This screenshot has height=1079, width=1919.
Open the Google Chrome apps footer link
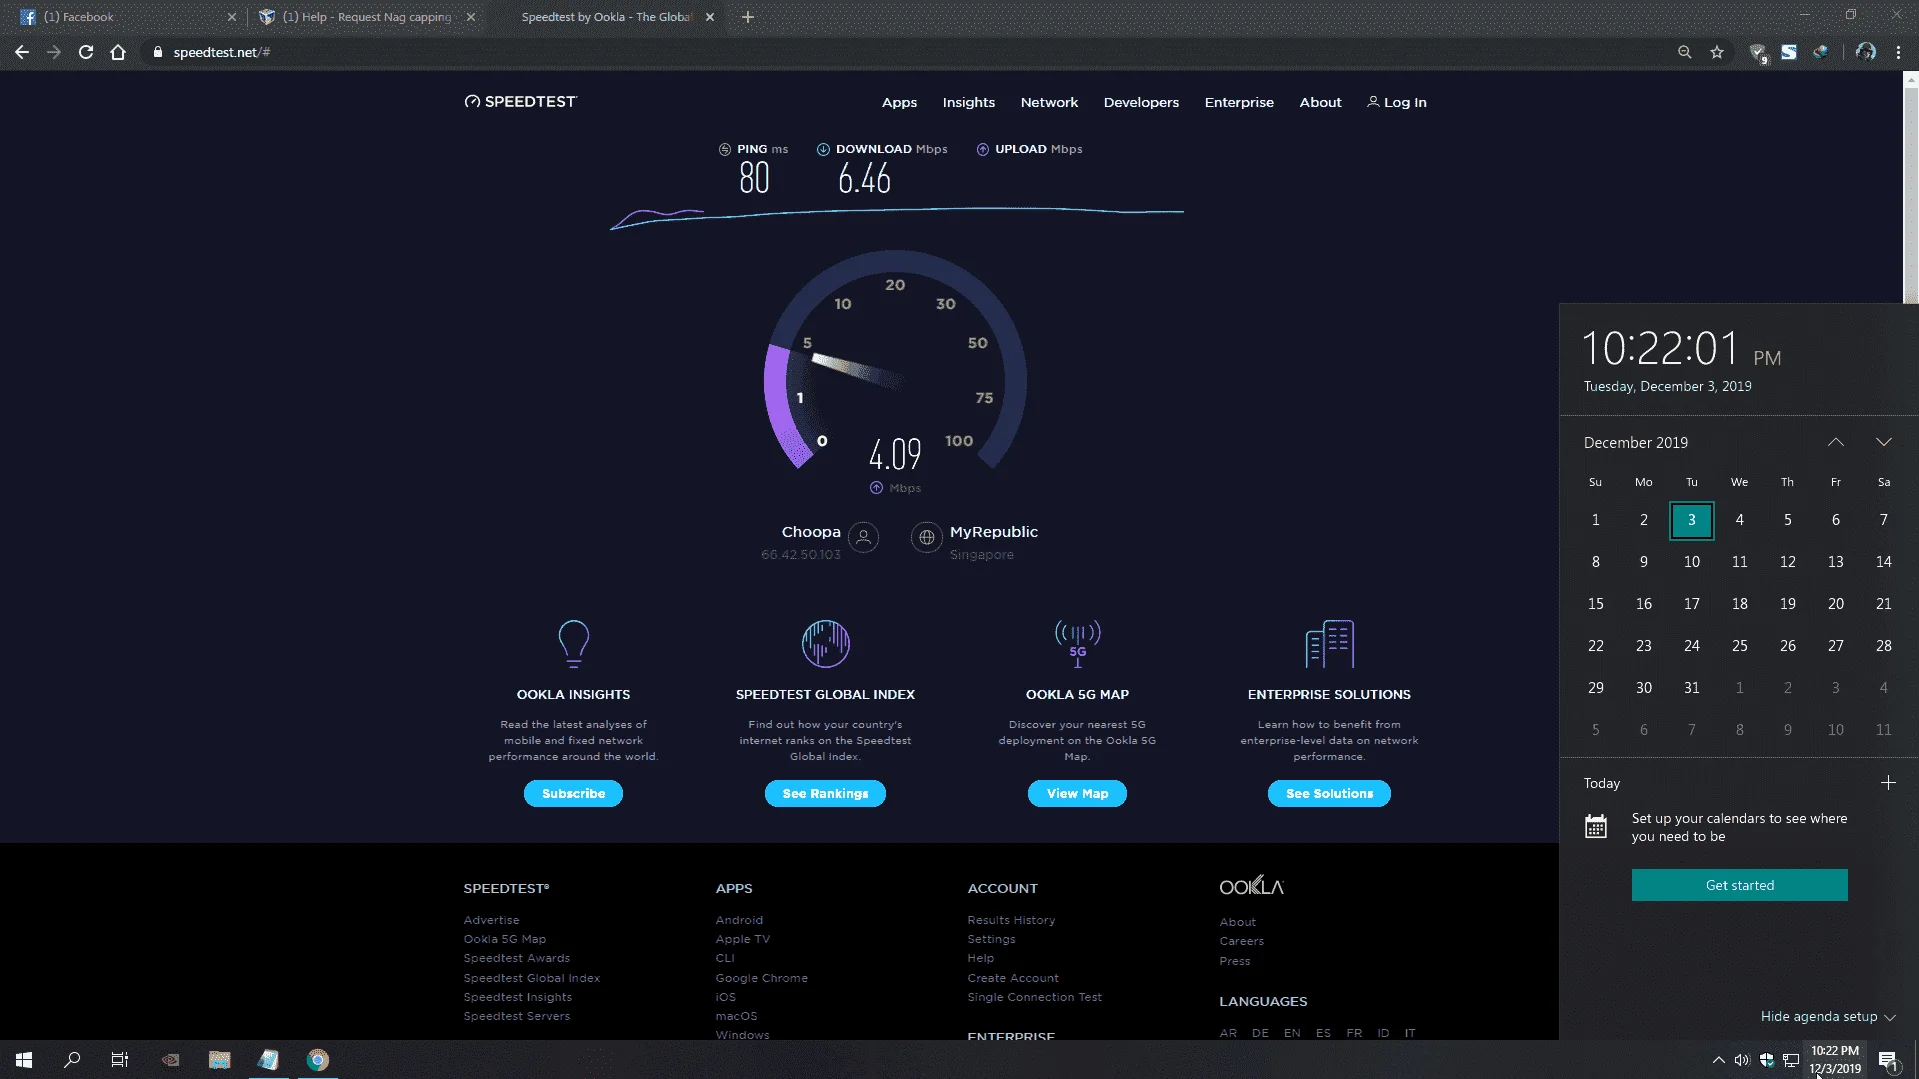761,978
